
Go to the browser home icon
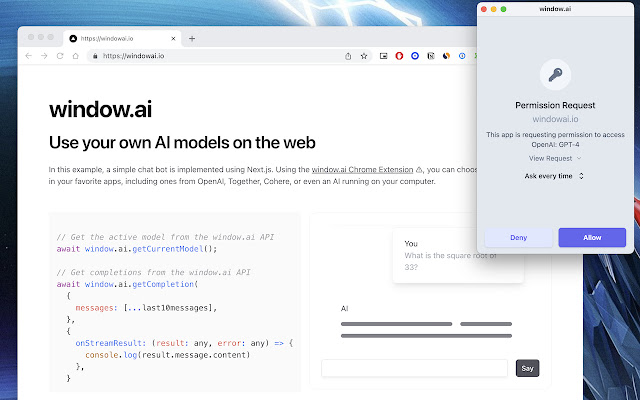76,56
